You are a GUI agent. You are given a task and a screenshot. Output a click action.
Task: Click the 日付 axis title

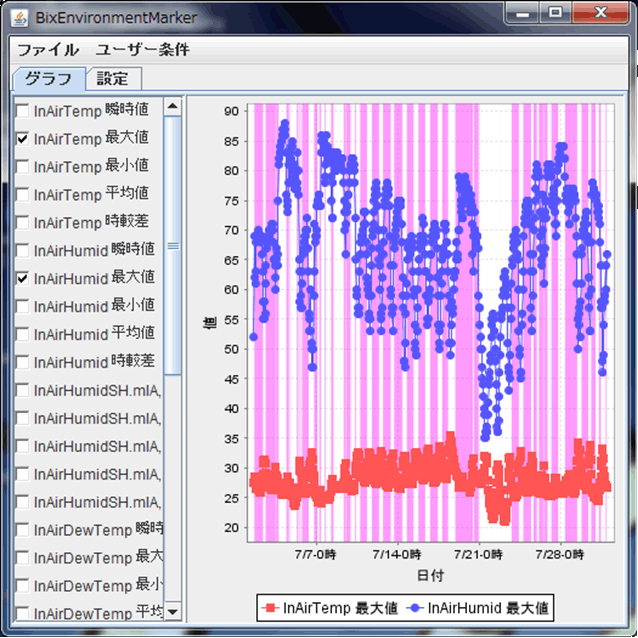430,575
